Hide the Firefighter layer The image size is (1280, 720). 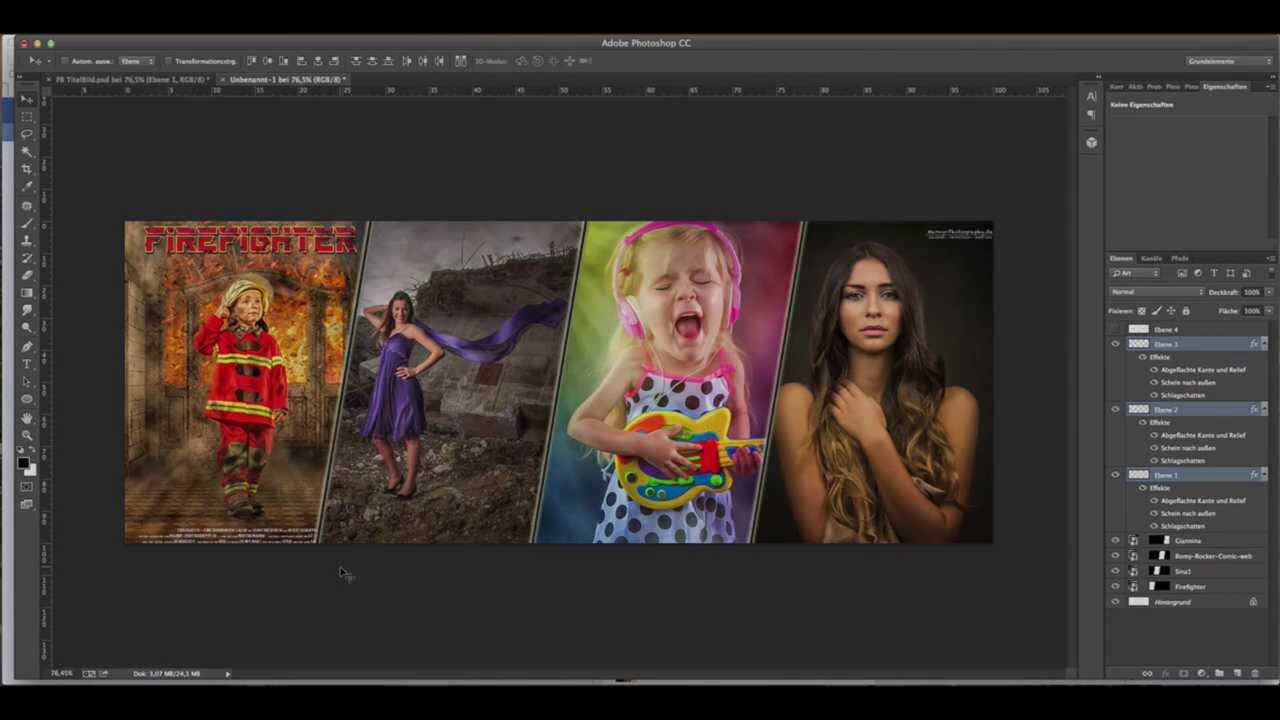pyautogui.click(x=1116, y=587)
